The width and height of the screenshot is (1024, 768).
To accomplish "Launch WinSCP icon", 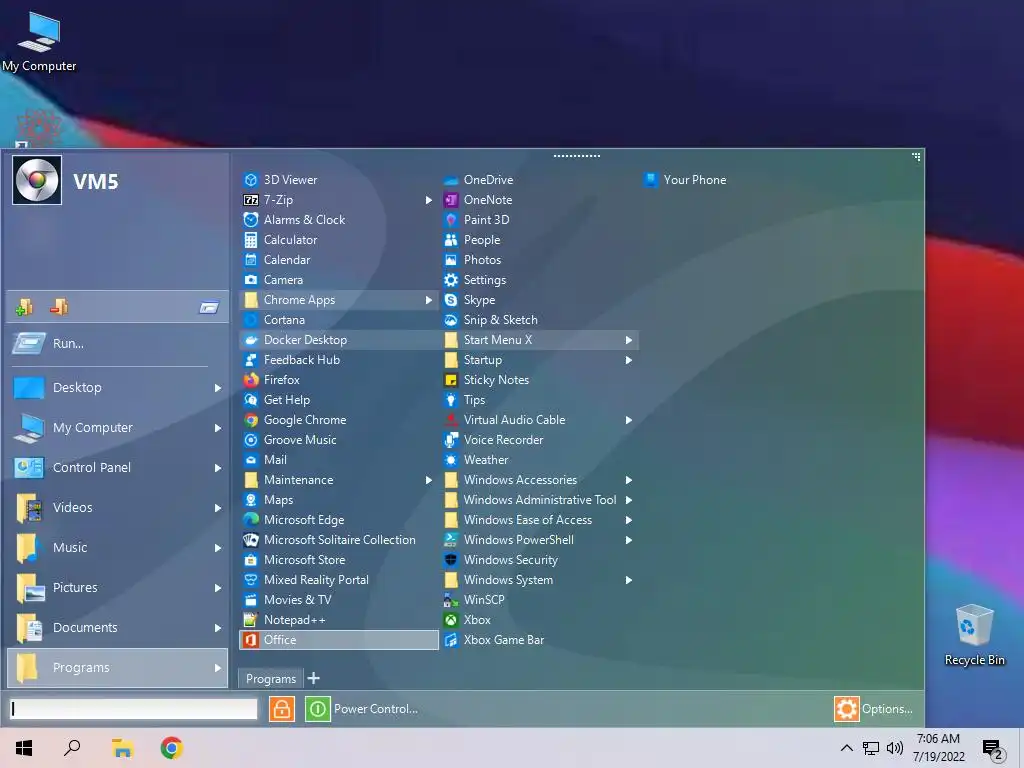I will [451, 600].
